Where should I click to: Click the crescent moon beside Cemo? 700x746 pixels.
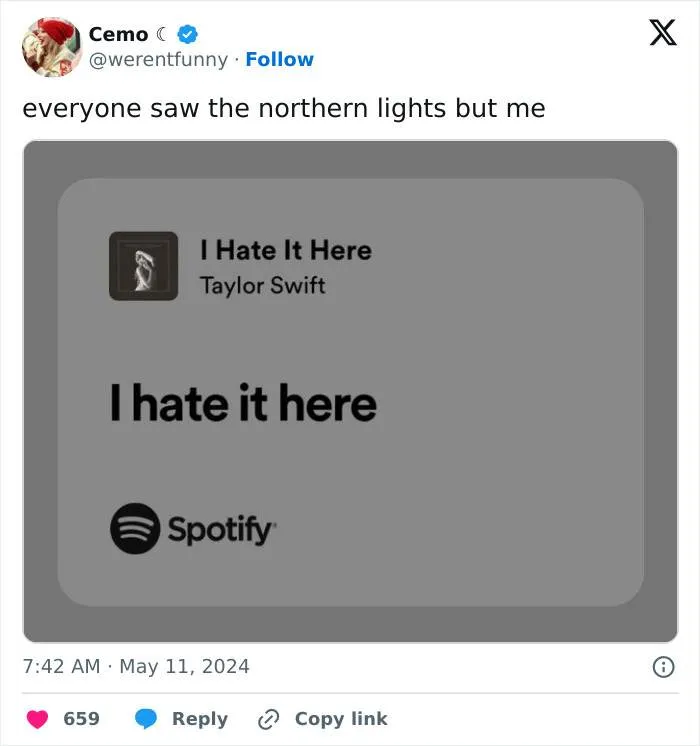coord(164,34)
